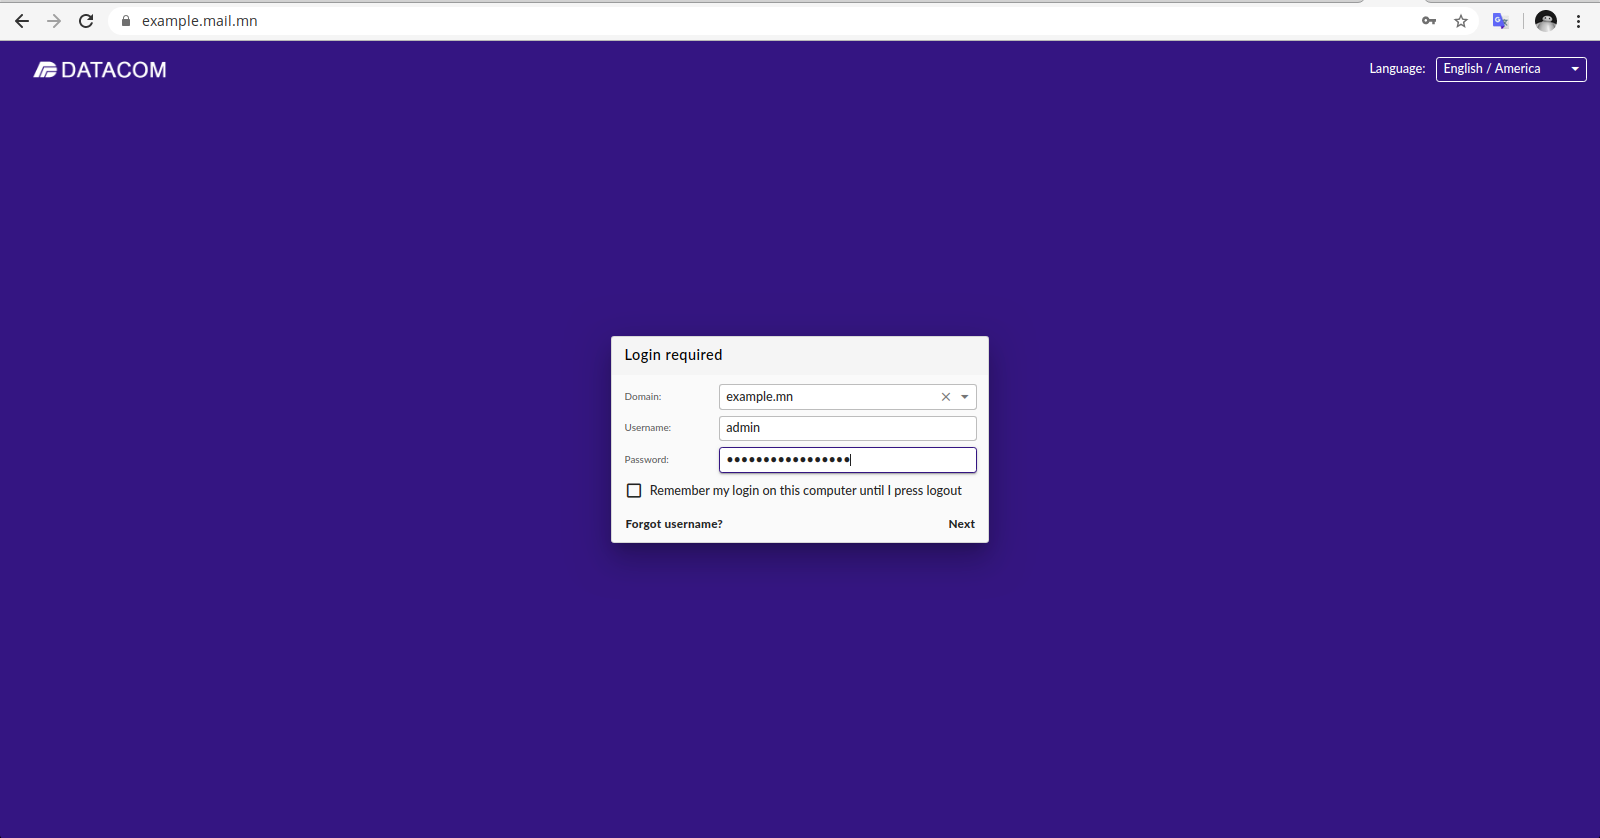Go back to the previous page

(22, 21)
